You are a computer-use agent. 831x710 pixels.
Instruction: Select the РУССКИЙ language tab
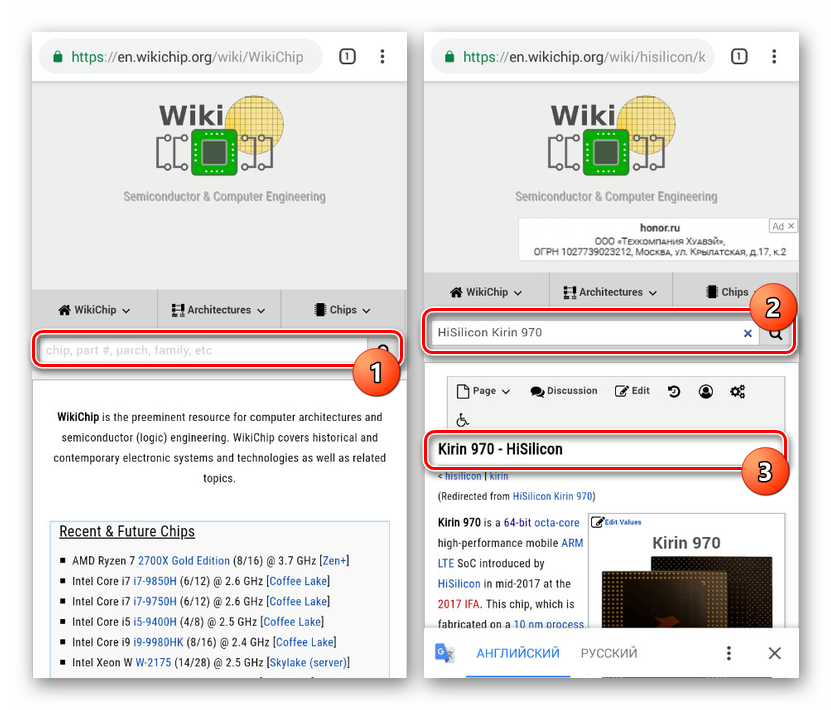608,653
